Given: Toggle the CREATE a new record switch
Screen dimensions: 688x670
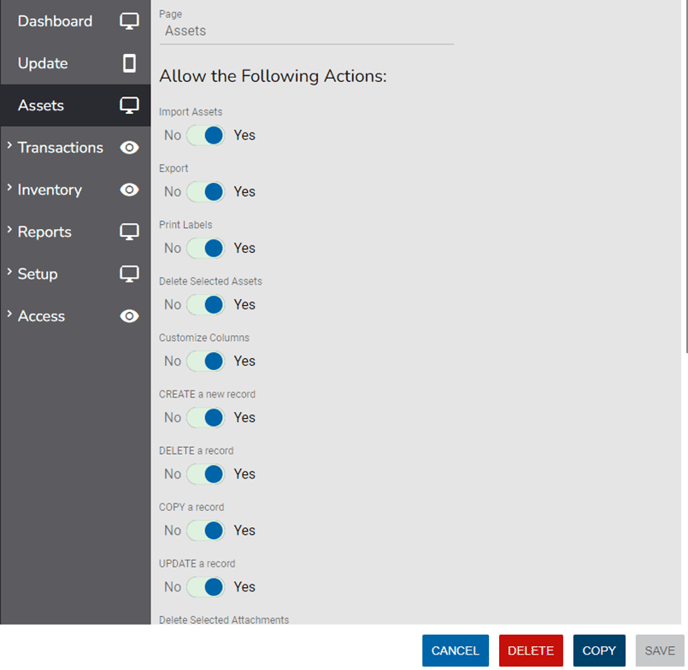Looking at the screenshot, I should tap(205, 417).
